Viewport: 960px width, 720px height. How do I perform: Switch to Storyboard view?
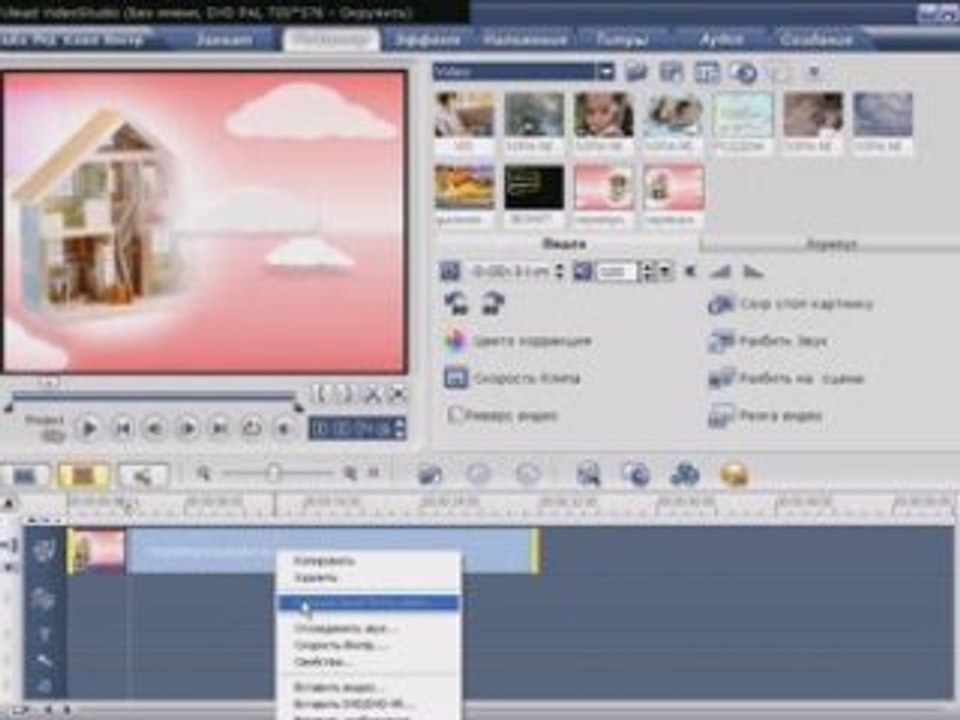[25, 476]
